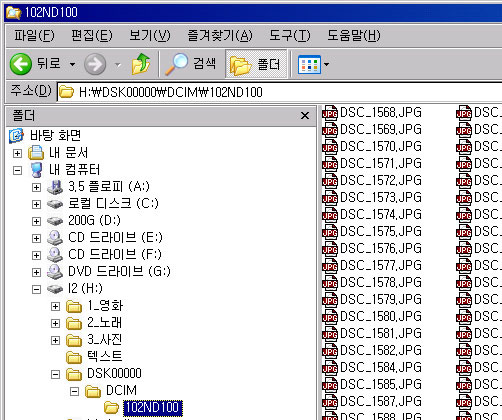
Task: Select the DVD 드라이브 (G:) drive icon
Action: coord(55,272)
